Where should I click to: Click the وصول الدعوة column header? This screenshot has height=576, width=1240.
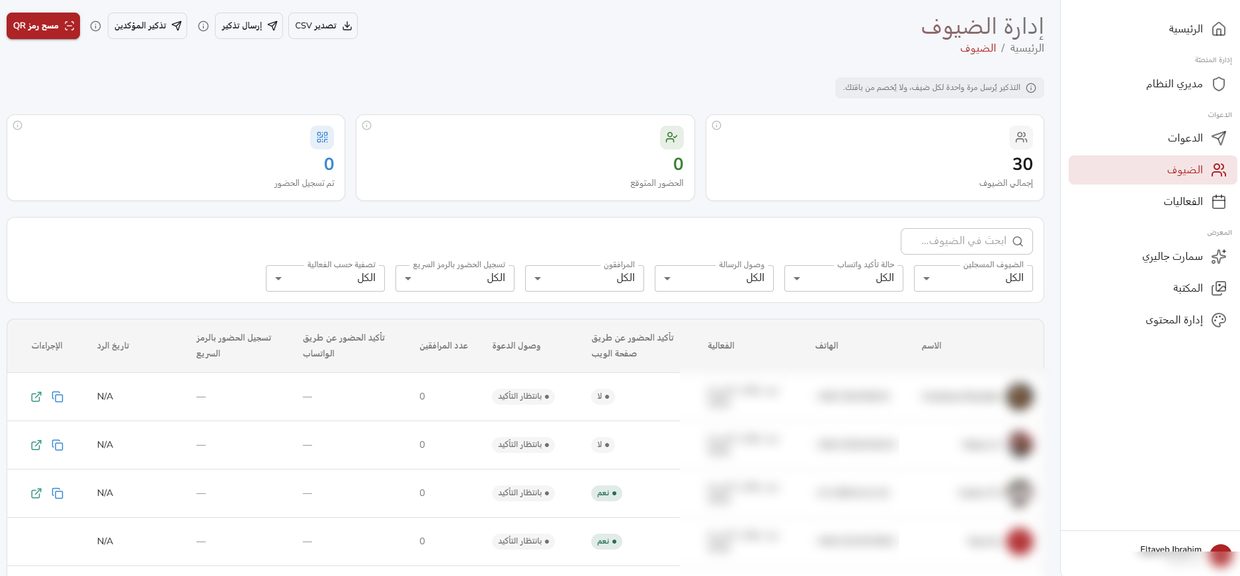click(516, 346)
